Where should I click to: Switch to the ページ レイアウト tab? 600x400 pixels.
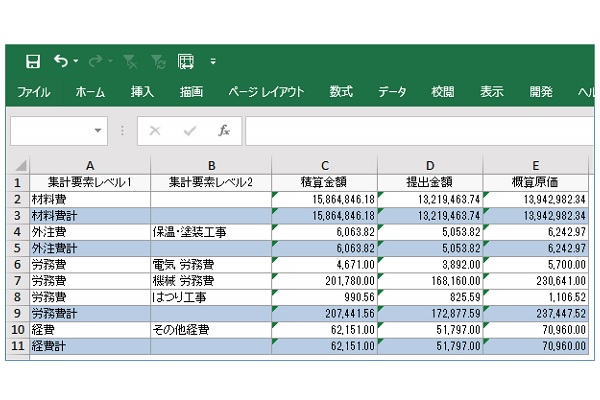coord(266,92)
